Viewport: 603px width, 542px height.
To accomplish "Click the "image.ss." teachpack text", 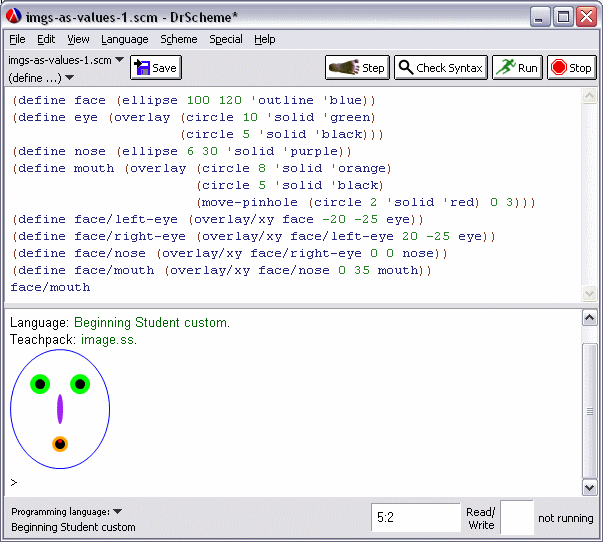I will pyautogui.click(x=109, y=340).
